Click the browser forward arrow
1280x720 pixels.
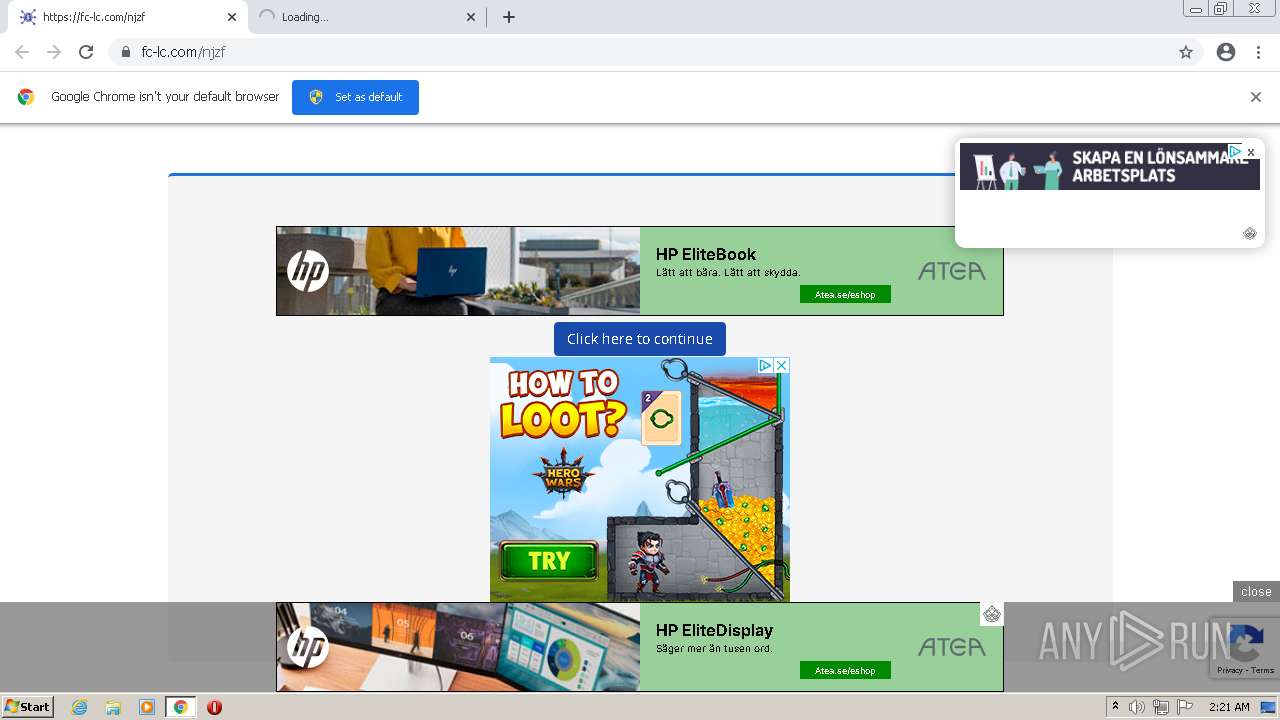[x=54, y=52]
